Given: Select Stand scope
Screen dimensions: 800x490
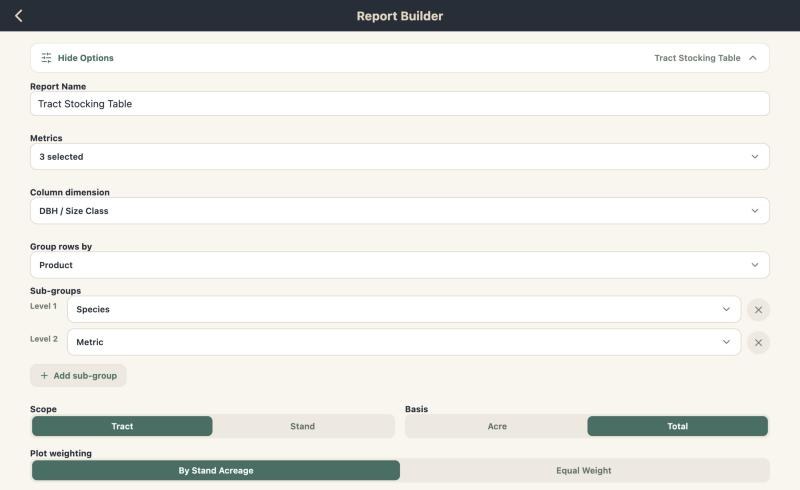Looking at the screenshot, I should [303, 426].
